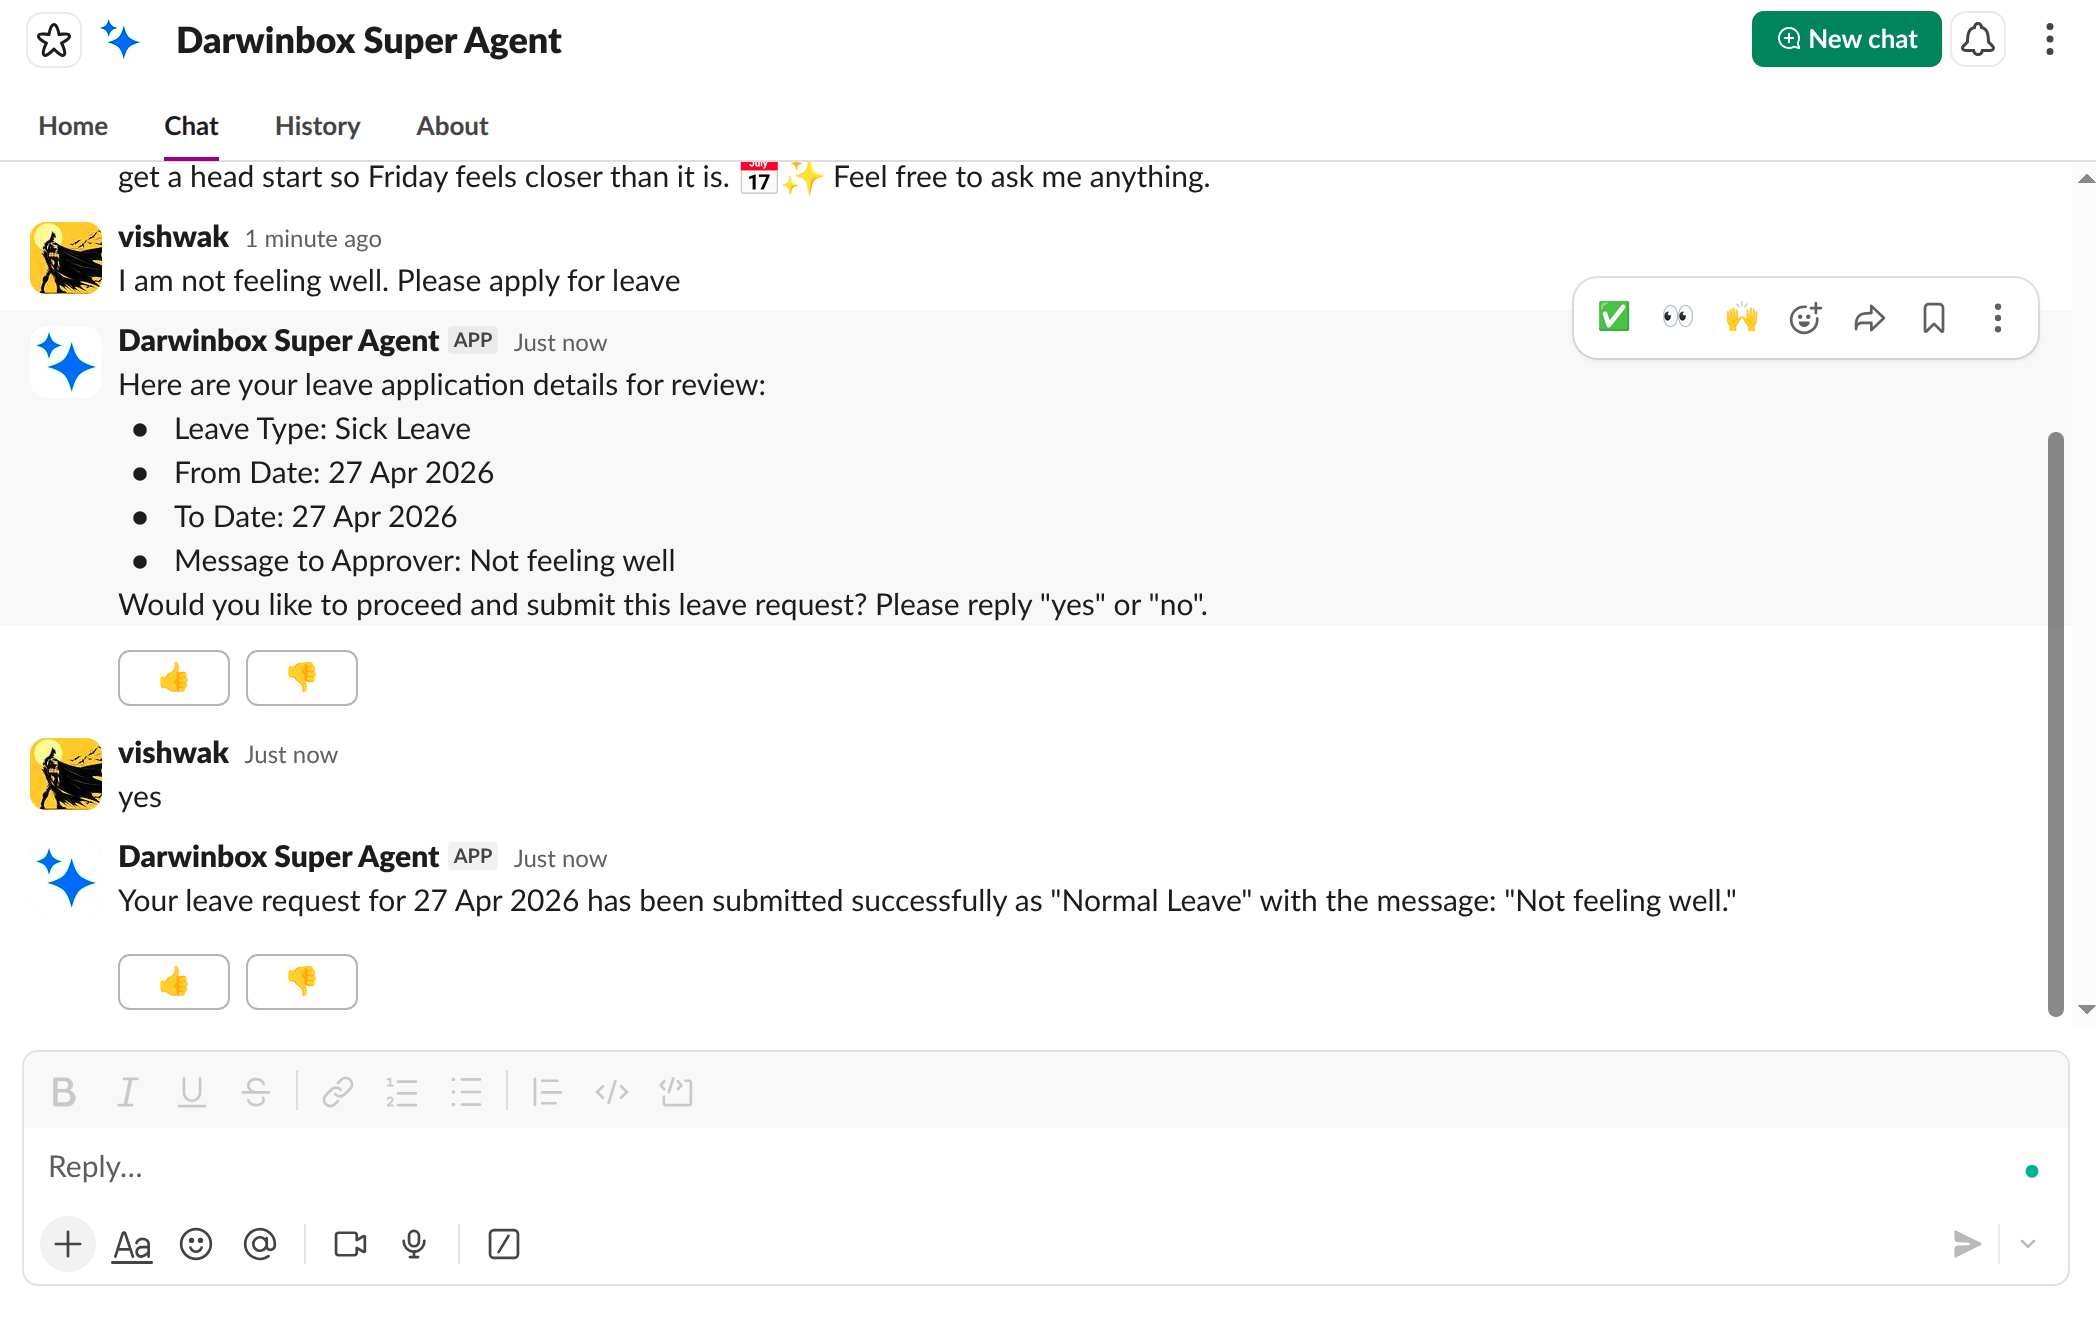Expand the send options dropdown arrow

click(x=2028, y=1244)
